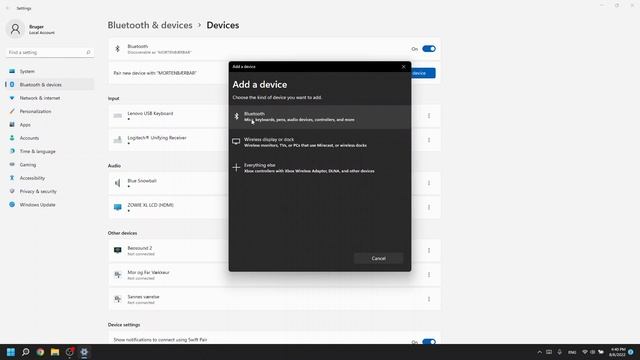Open Chrome from the taskbar

(x=40, y=352)
